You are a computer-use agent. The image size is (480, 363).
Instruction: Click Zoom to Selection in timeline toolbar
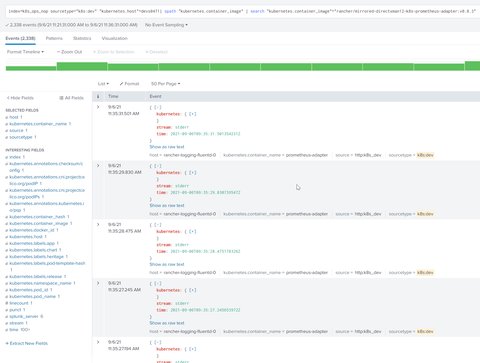click(114, 52)
